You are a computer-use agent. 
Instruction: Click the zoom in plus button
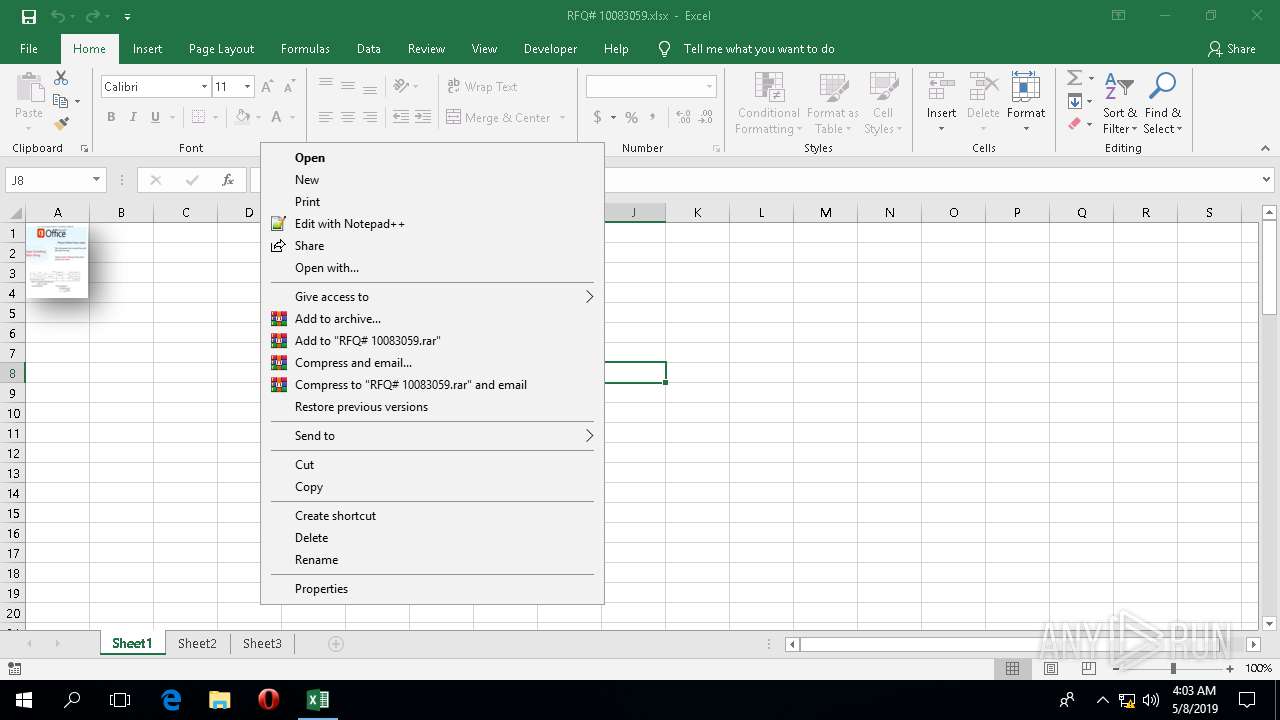click(1230, 669)
